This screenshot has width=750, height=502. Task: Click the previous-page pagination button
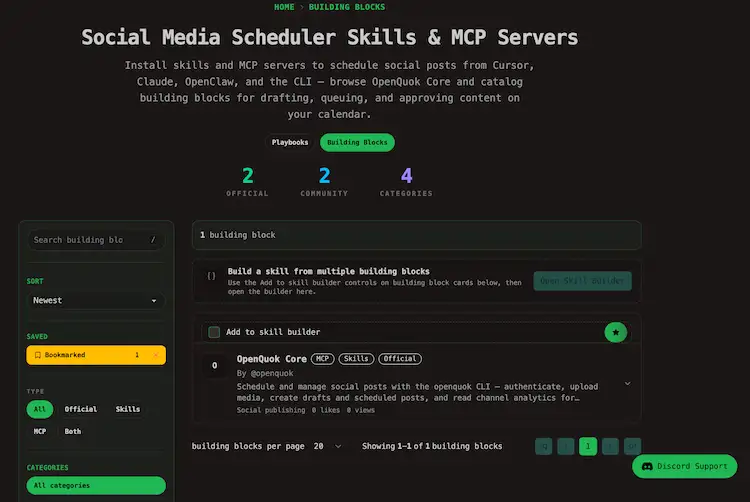pos(566,446)
